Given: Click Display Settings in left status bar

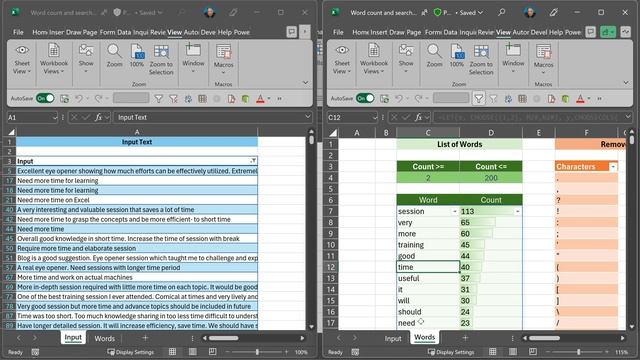Looking at the screenshot, I should pos(131,352).
